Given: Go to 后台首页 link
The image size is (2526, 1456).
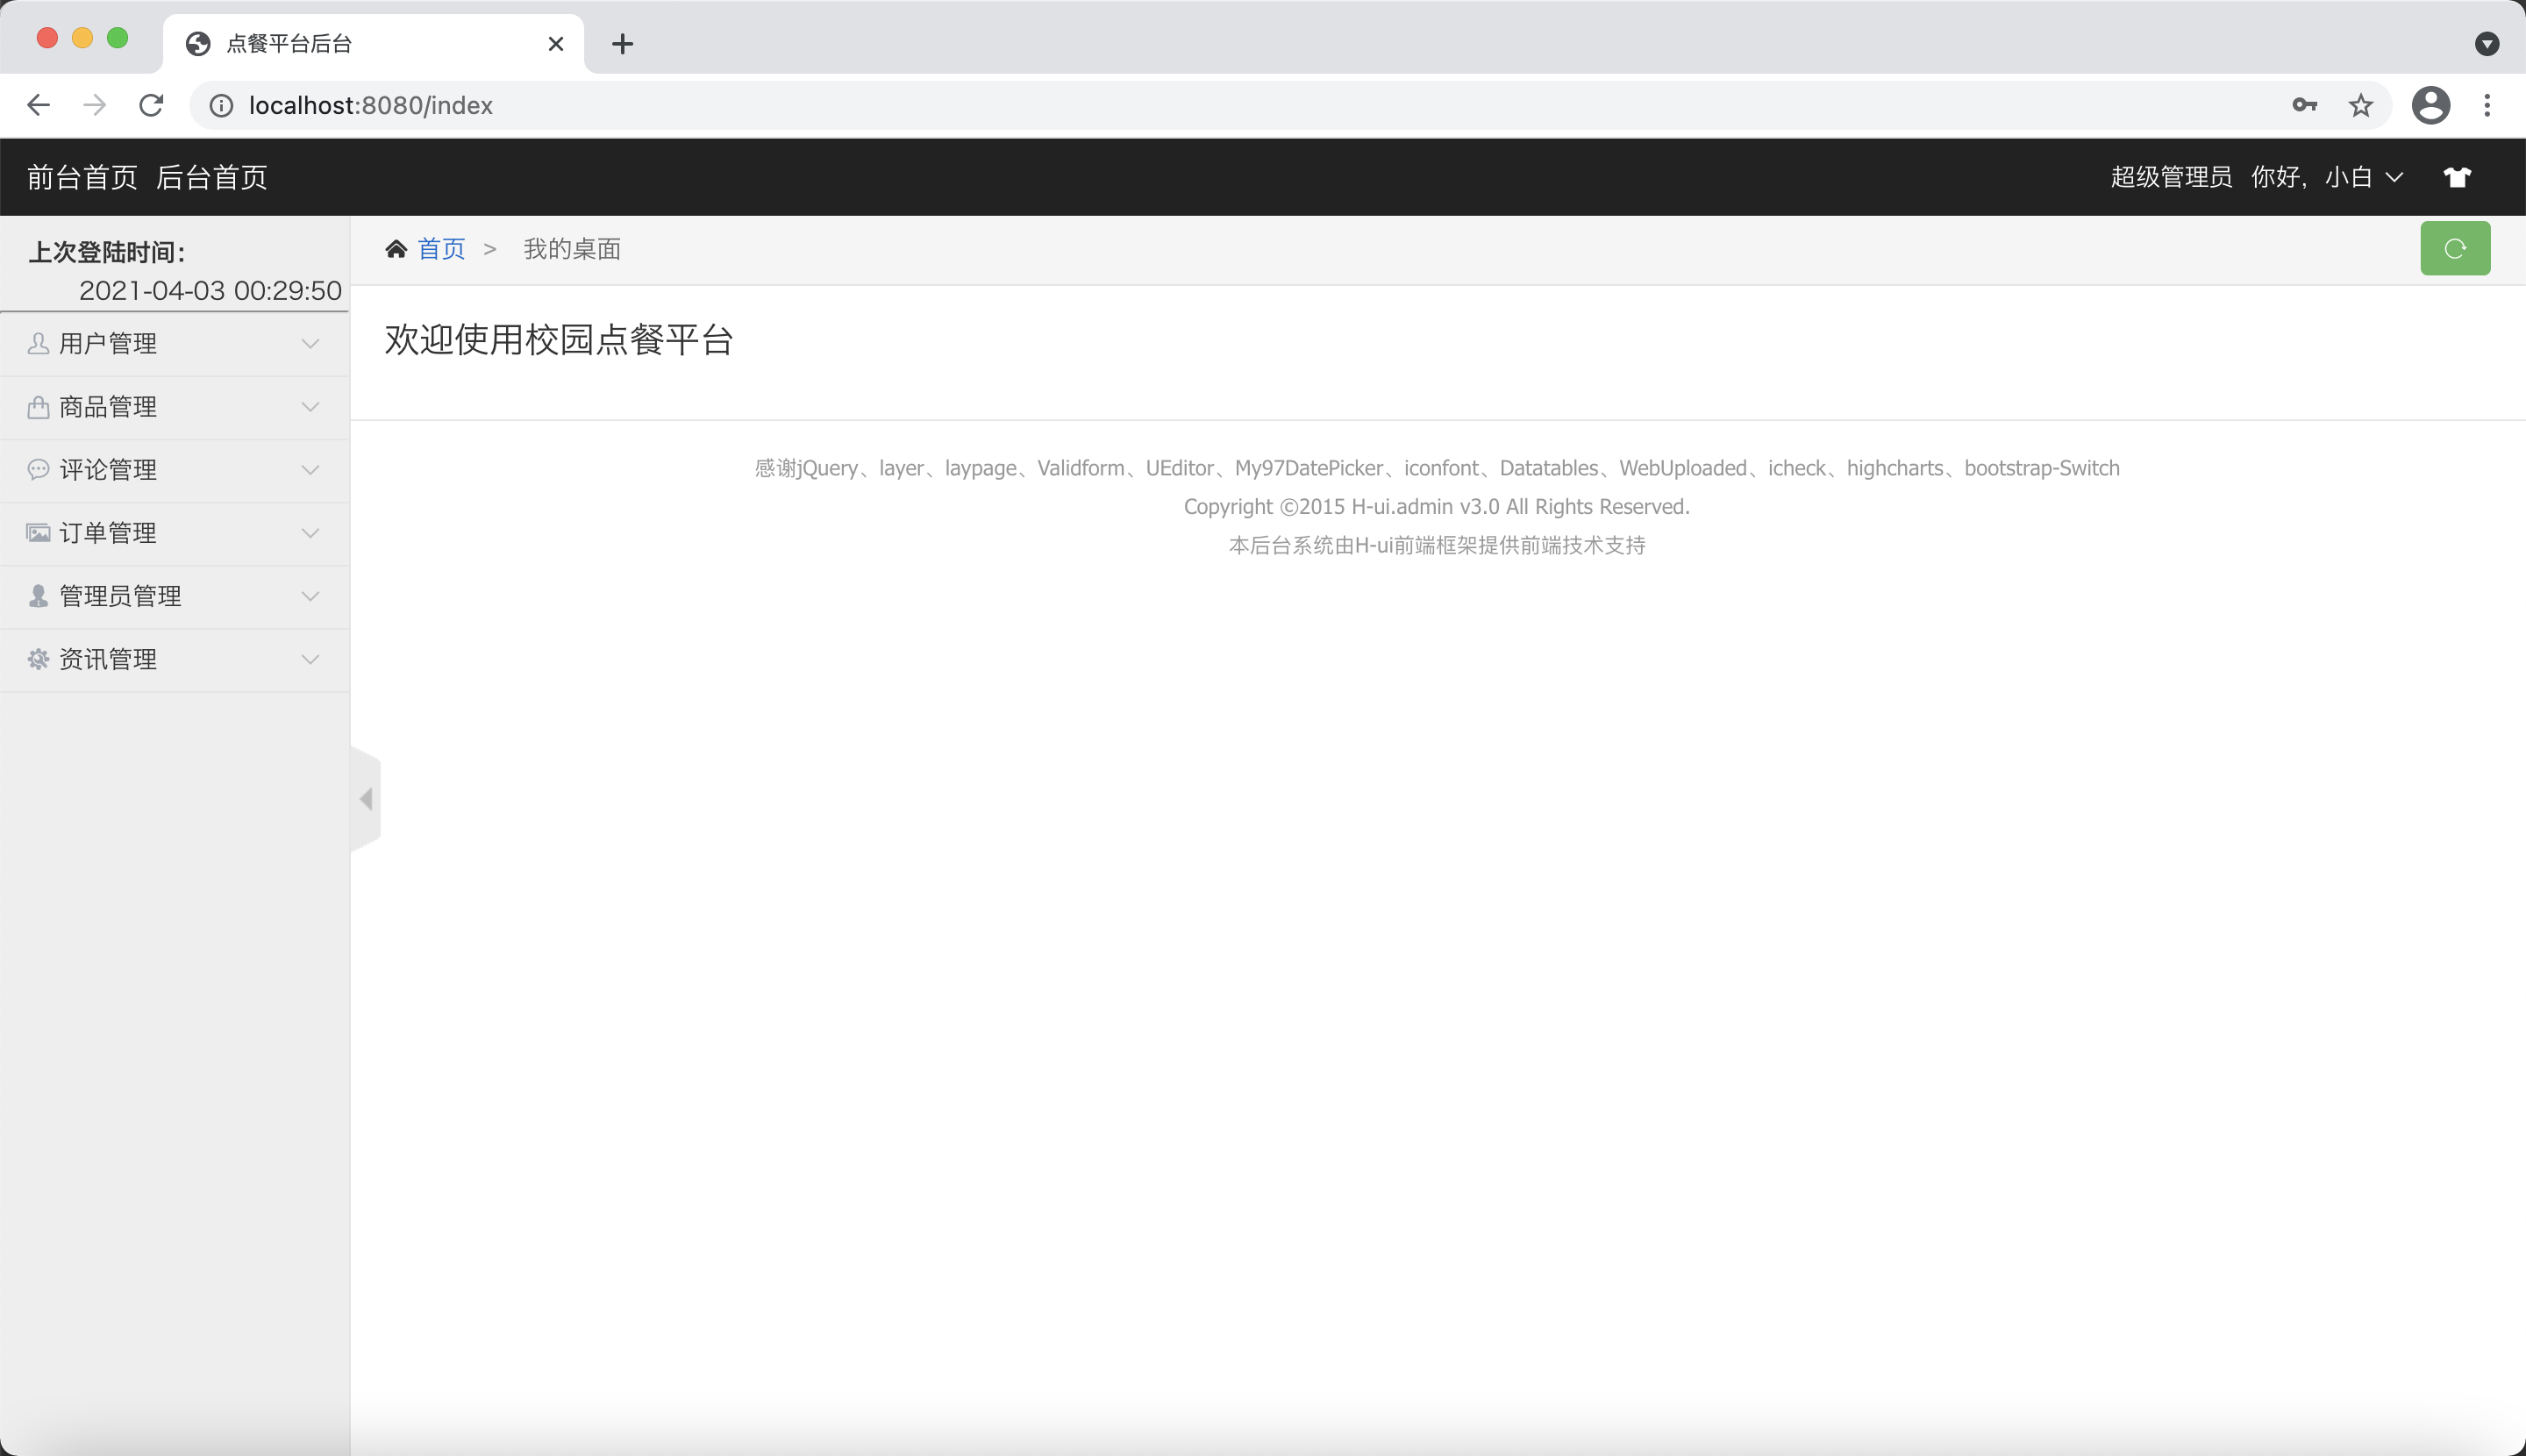Looking at the screenshot, I should 212,177.
